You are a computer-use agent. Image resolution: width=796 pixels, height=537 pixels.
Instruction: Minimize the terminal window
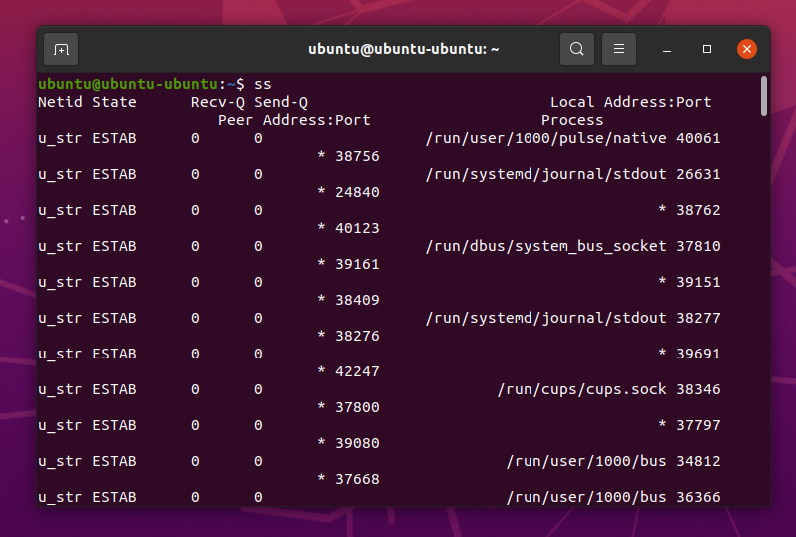tap(667, 49)
